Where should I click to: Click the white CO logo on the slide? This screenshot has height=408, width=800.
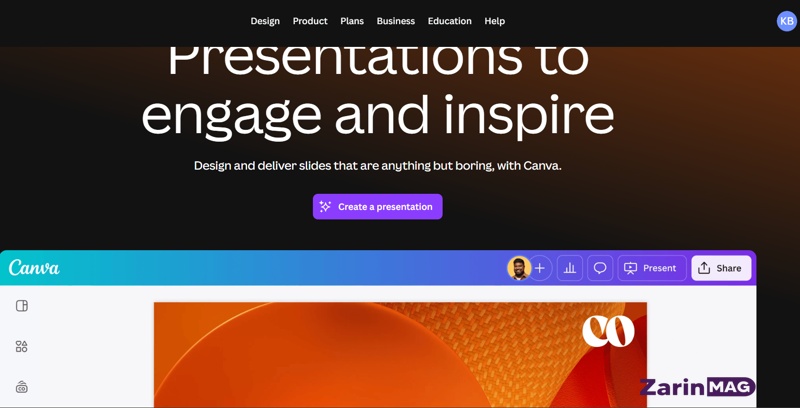click(608, 331)
